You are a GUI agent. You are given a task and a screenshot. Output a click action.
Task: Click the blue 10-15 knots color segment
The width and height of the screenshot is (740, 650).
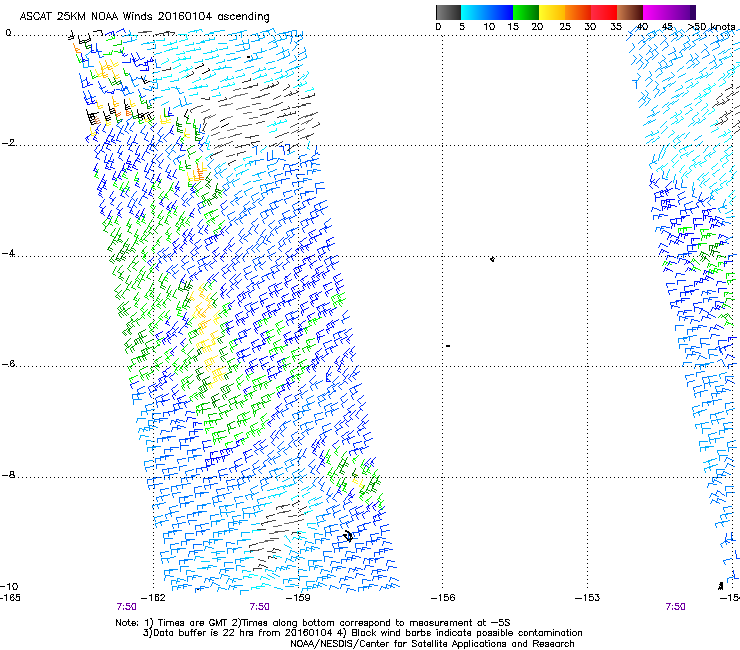pos(500,12)
